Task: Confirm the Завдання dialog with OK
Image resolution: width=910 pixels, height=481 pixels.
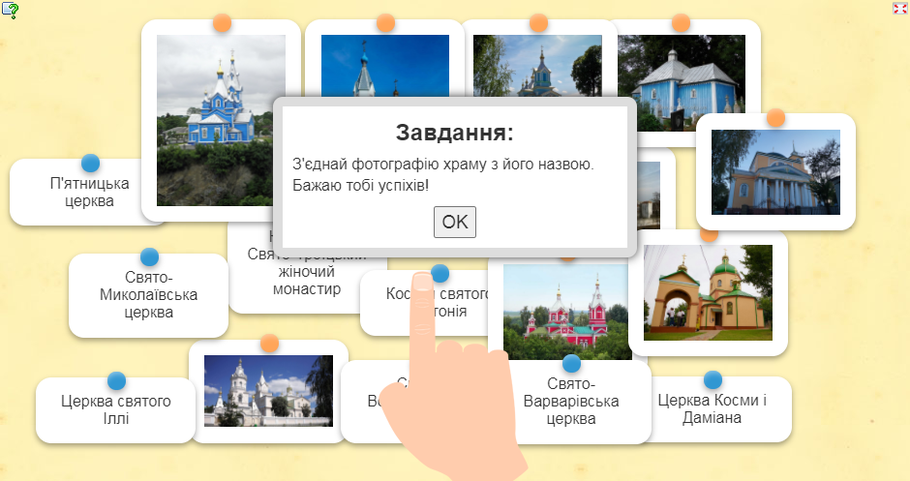Action: [454, 222]
